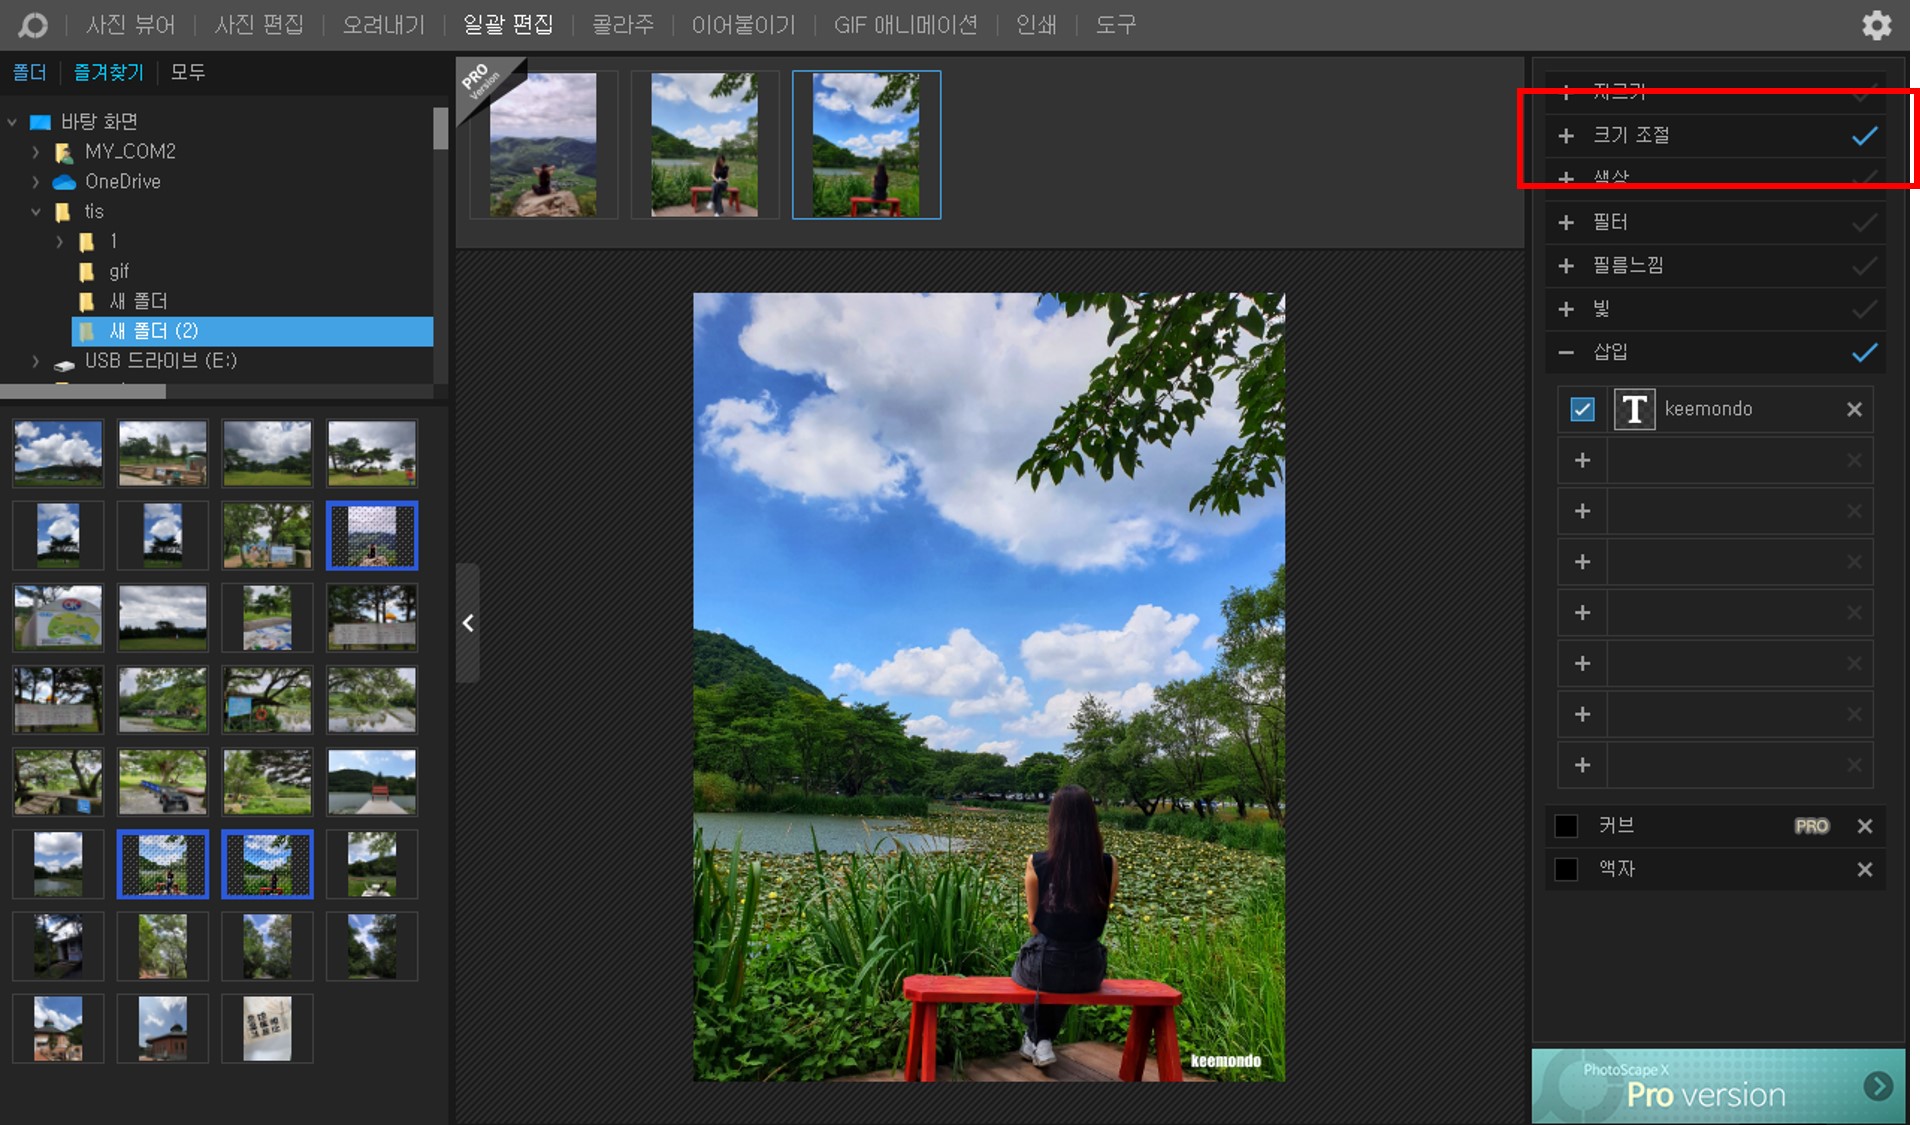Click the arrow on the Pro version banner
Viewport: 1920px width, 1125px height.
1878,1086
